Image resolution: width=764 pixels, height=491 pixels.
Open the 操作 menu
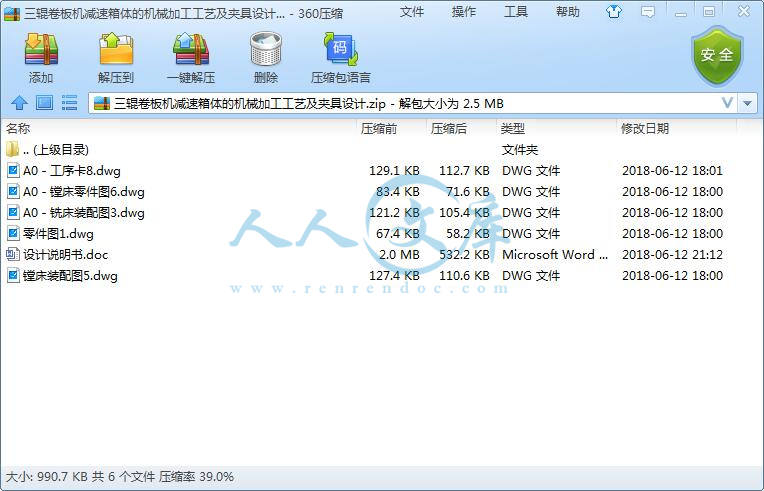pyautogui.click(x=463, y=12)
